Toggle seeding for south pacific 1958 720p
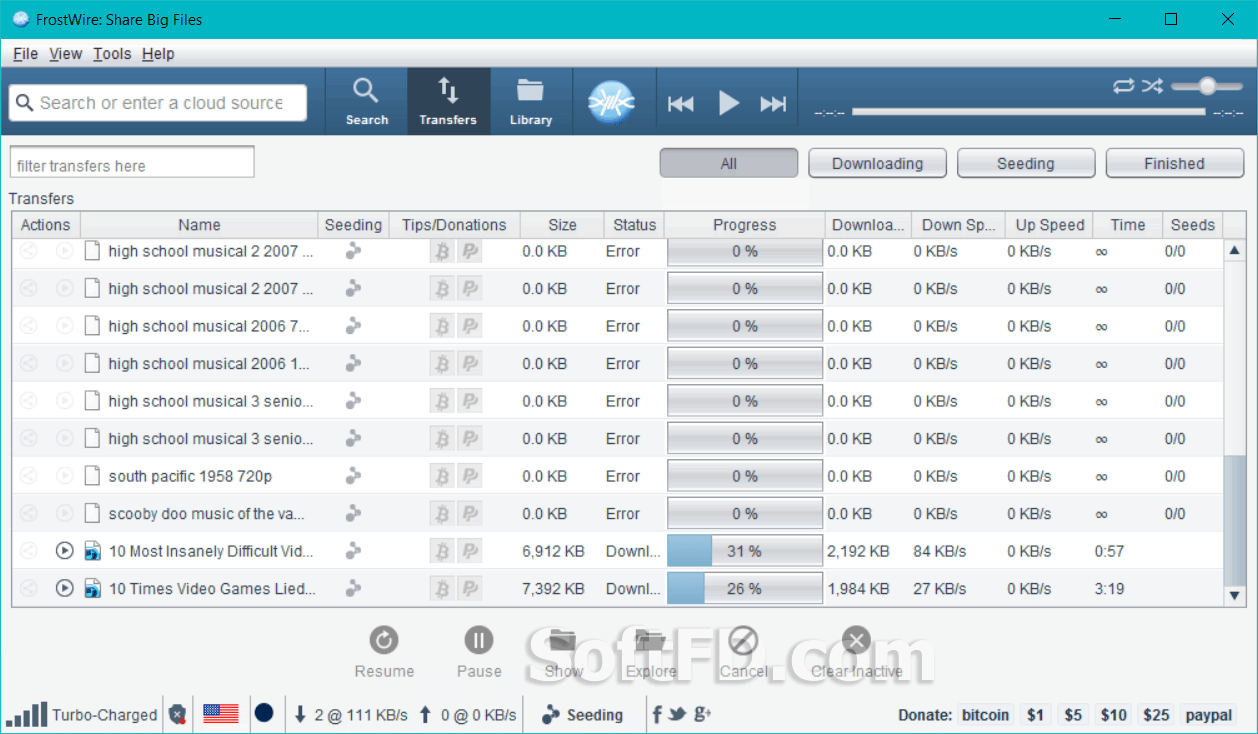This screenshot has height=734, width=1258. coord(353,476)
